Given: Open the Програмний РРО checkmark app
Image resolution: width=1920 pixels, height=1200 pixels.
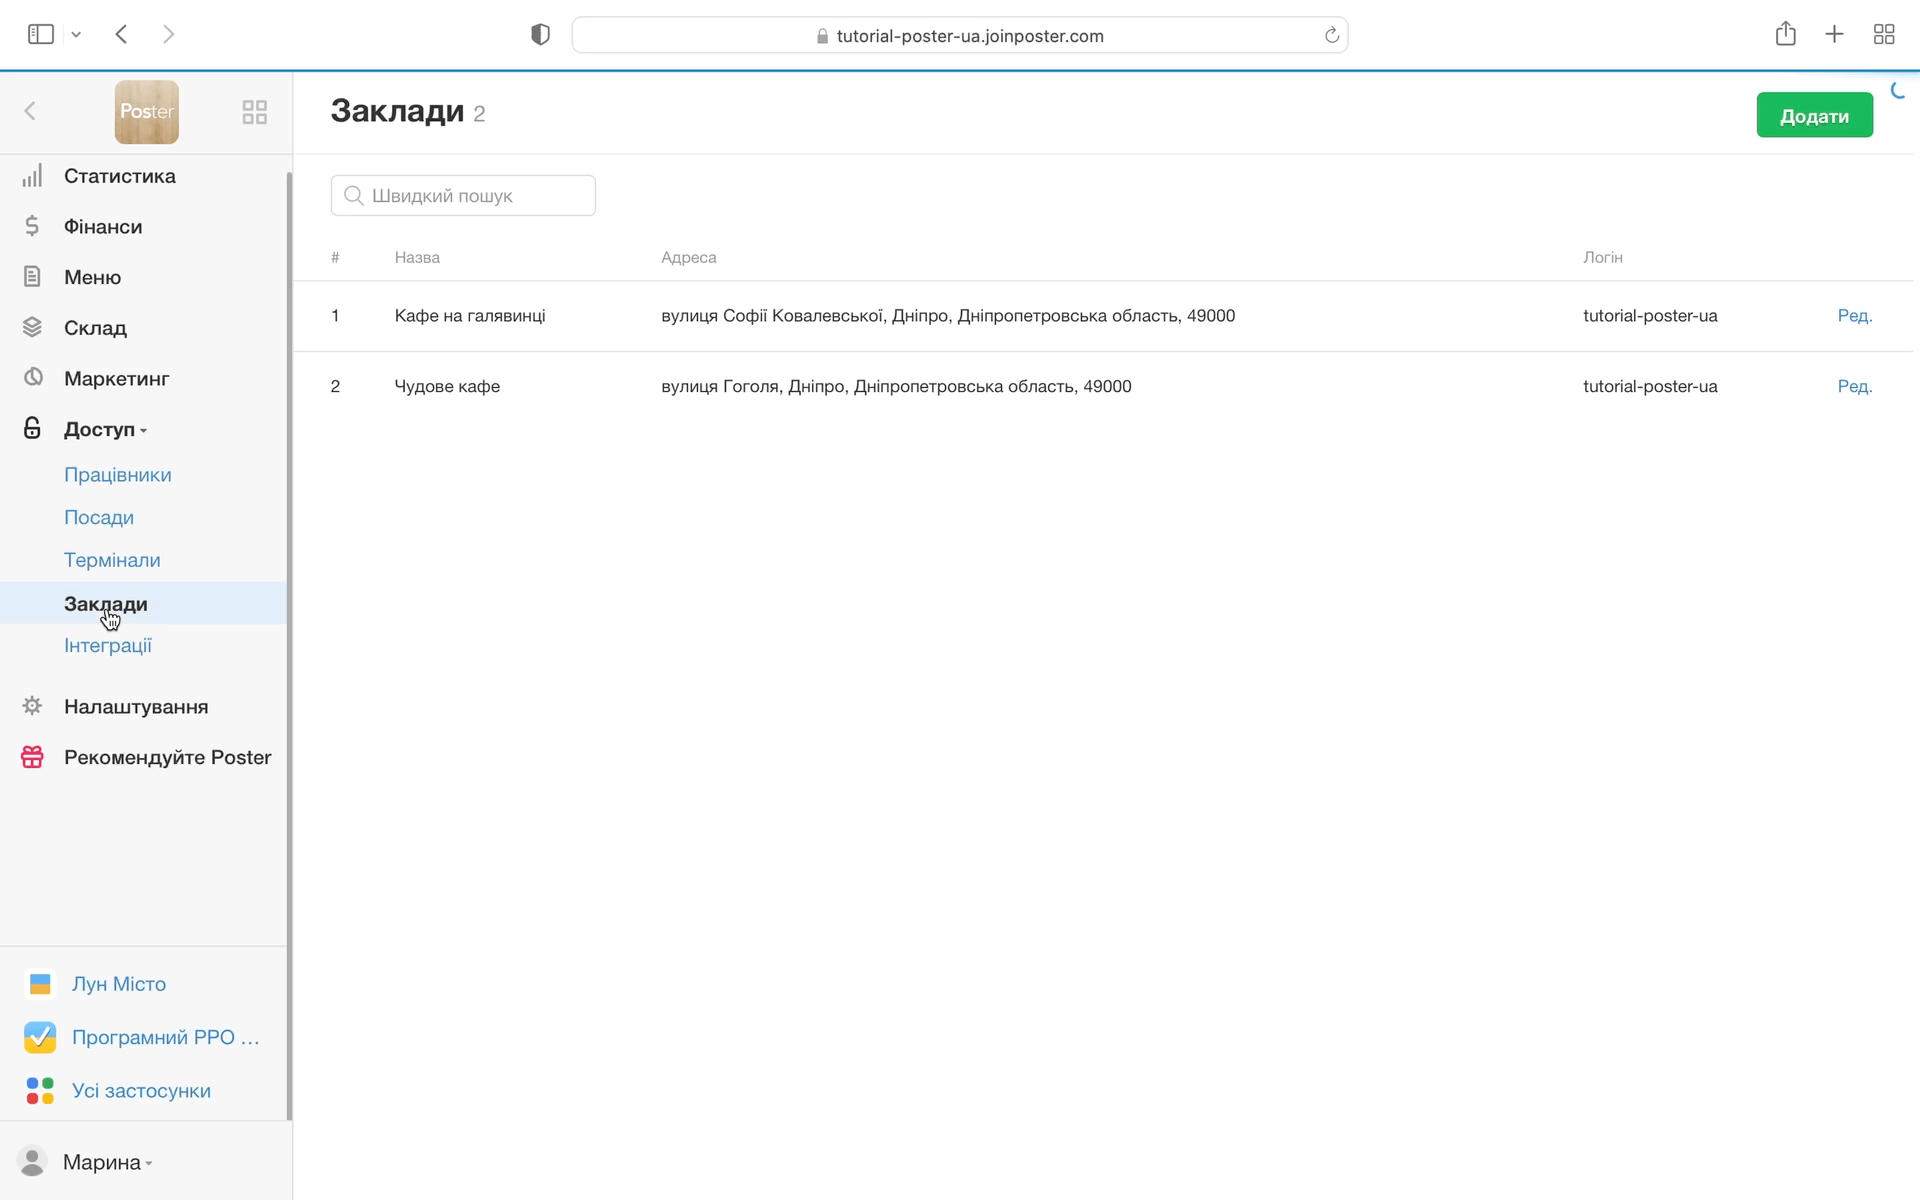Looking at the screenshot, I should pyautogui.click(x=40, y=1037).
